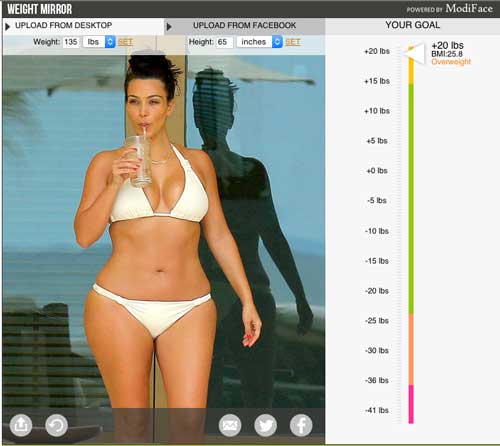Share result on Twitter icon
Image resolution: width=500 pixels, height=446 pixels.
pos(265,425)
